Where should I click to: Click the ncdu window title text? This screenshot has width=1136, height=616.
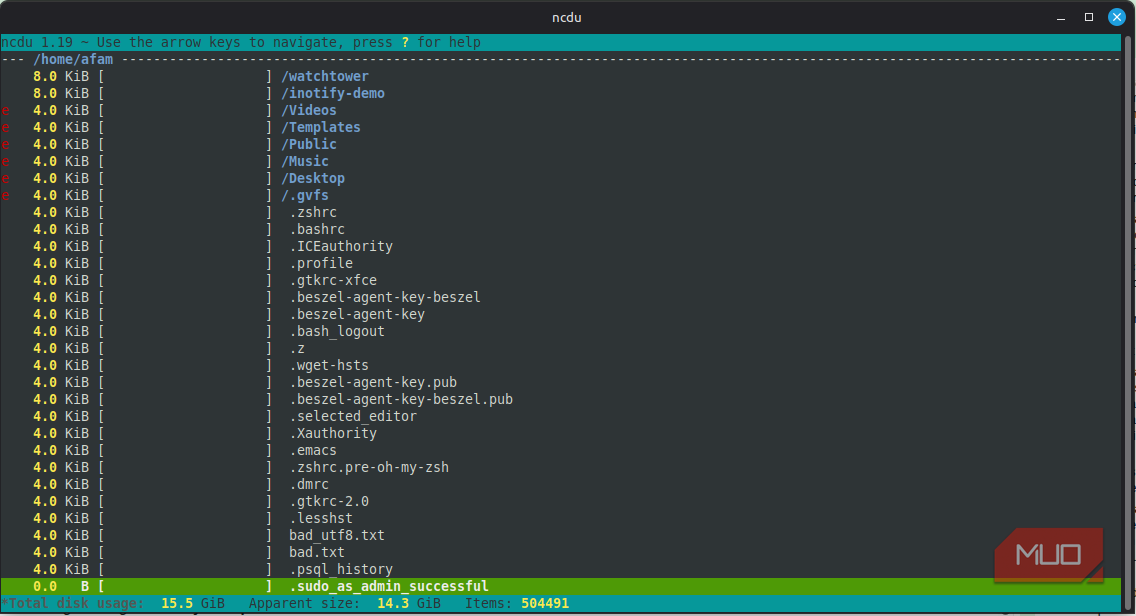[x=567, y=17]
